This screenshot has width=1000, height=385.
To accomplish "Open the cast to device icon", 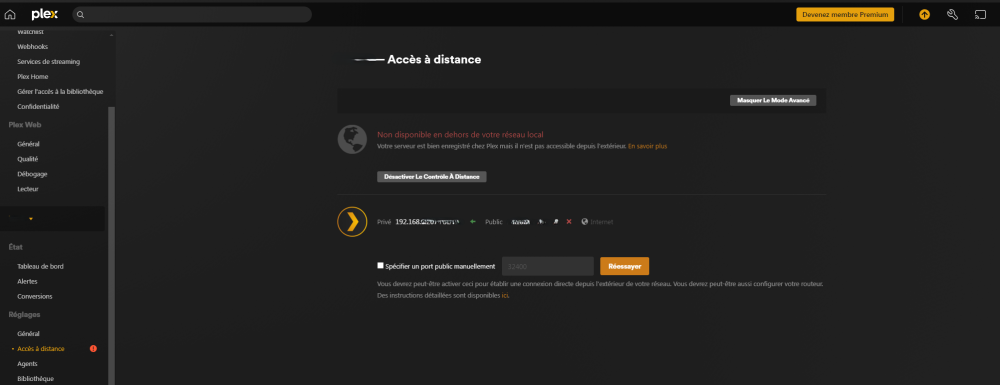I will [980, 15].
